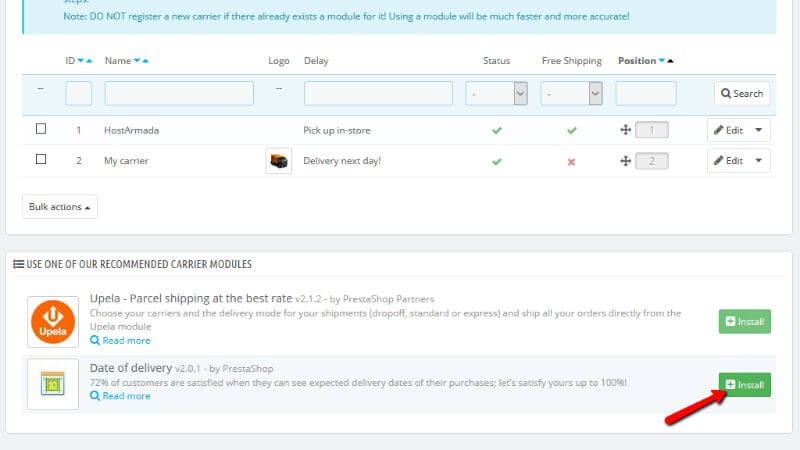Click My carrier truck logo thumbnail
Image resolution: width=800 pixels, height=450 pixels.
[x=278, y=161]
